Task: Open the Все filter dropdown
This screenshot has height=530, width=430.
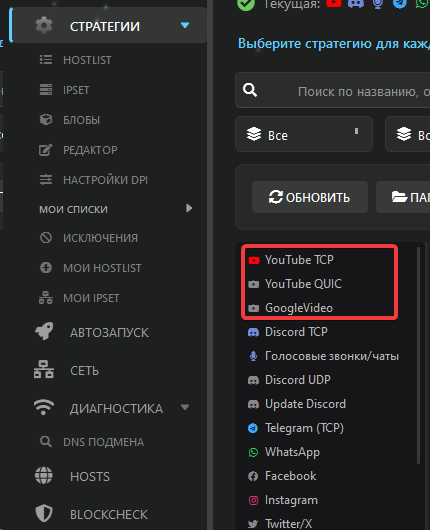Action: pyautogui.click(x=304, y=134)
